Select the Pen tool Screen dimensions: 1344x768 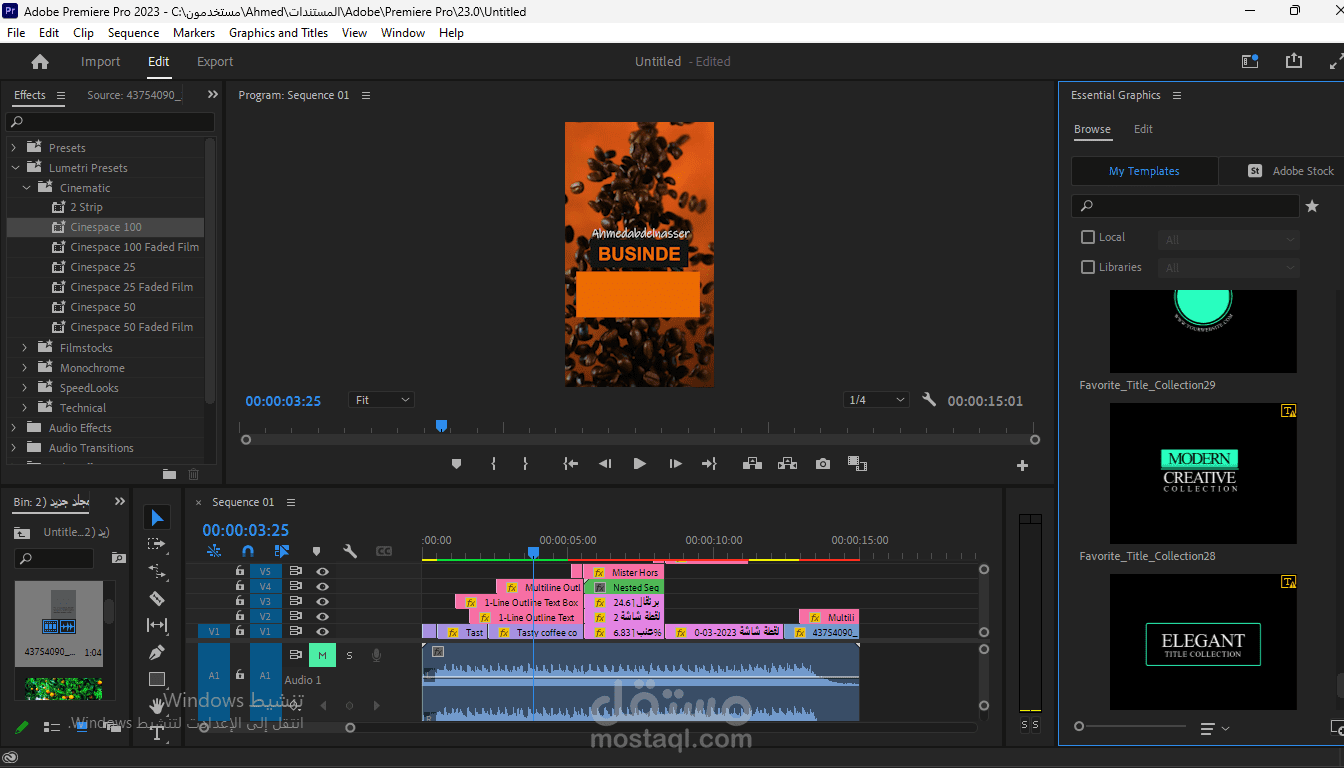[156, 652]
